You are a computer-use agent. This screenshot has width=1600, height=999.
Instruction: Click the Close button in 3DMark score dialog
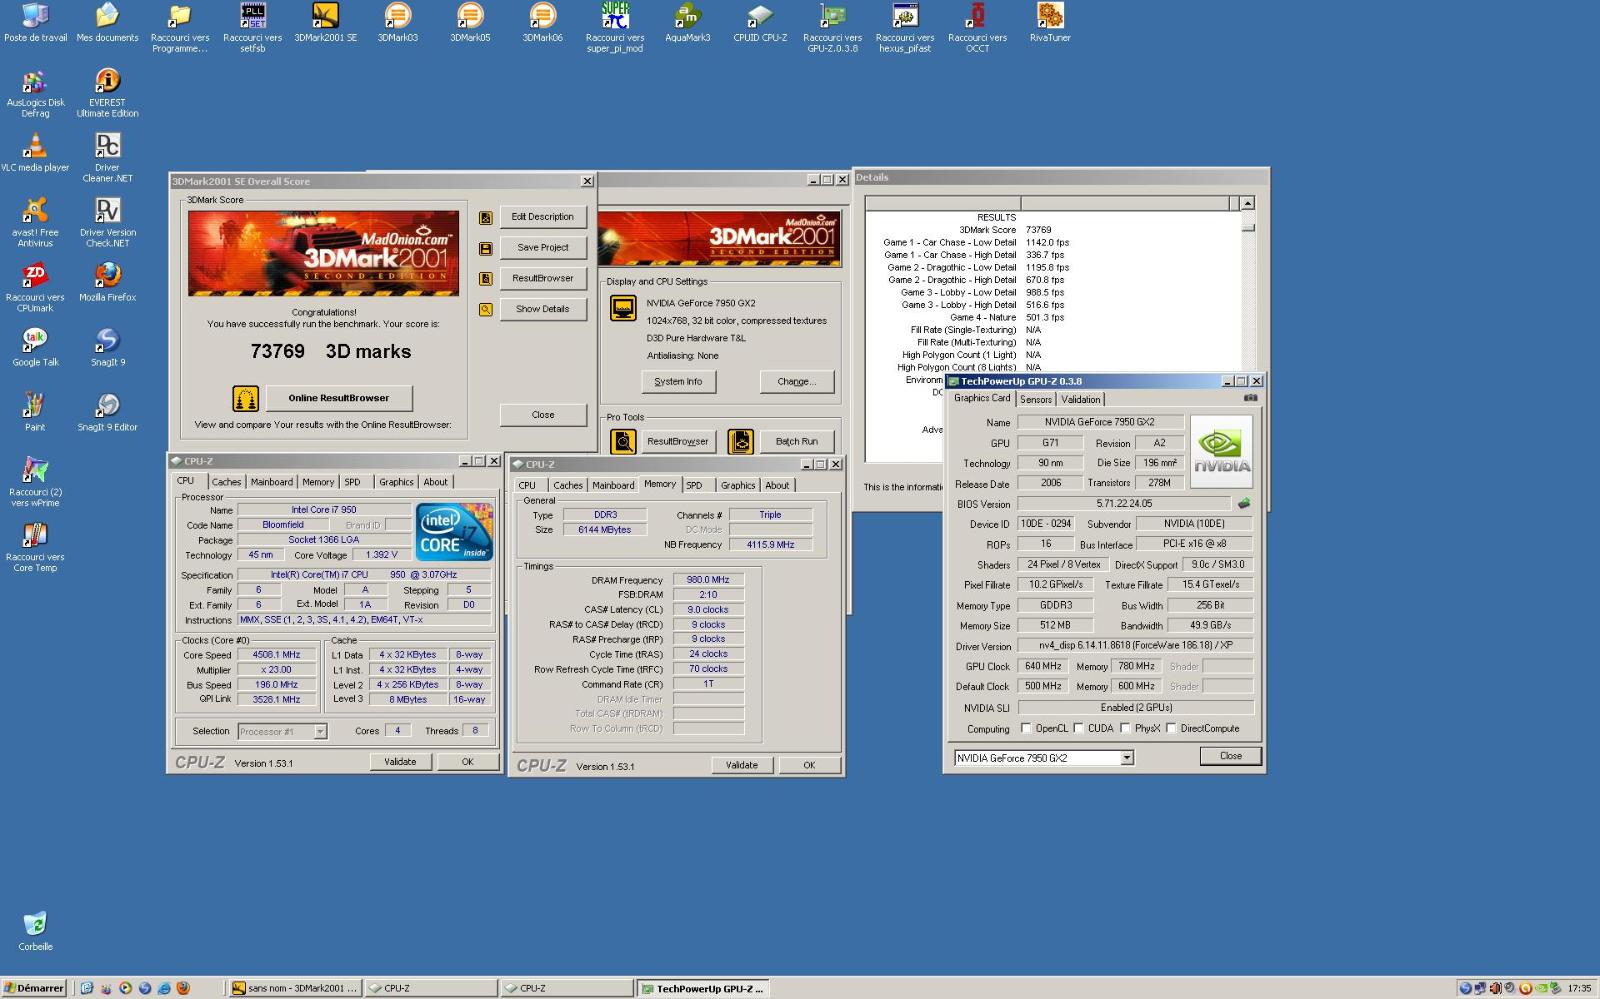(543, 414)
